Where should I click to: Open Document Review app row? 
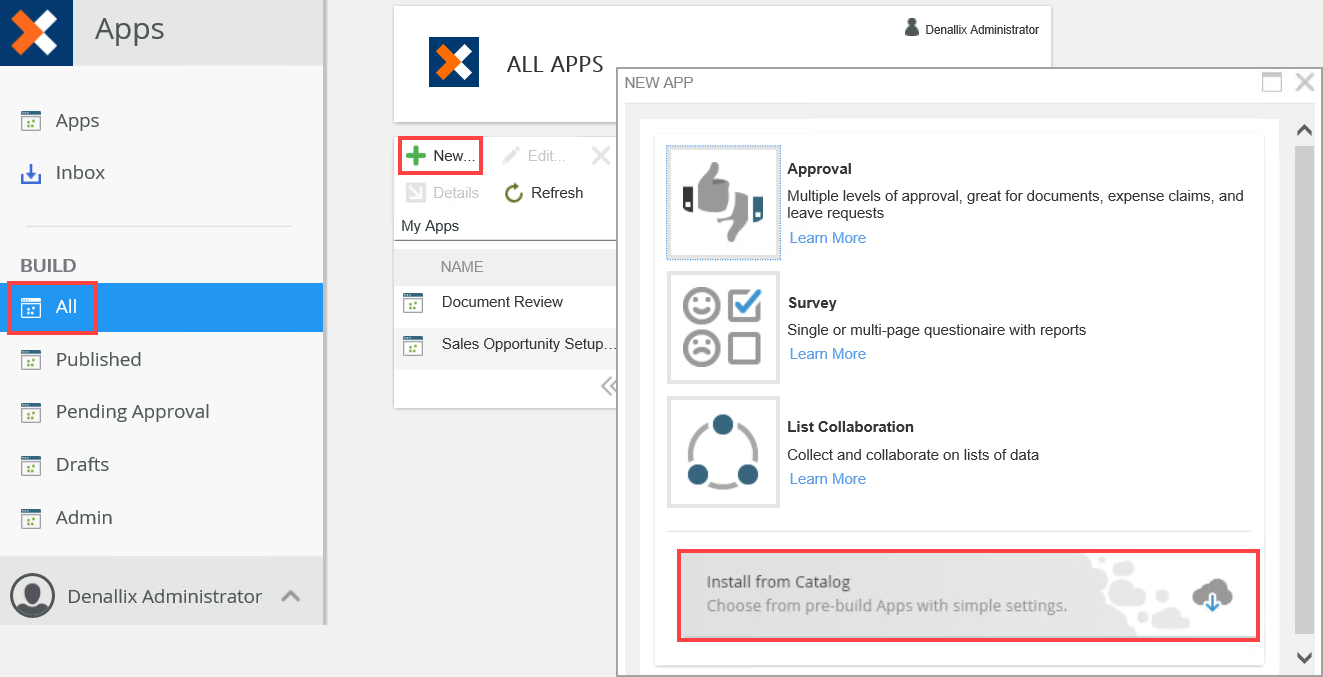click(502, 302)
